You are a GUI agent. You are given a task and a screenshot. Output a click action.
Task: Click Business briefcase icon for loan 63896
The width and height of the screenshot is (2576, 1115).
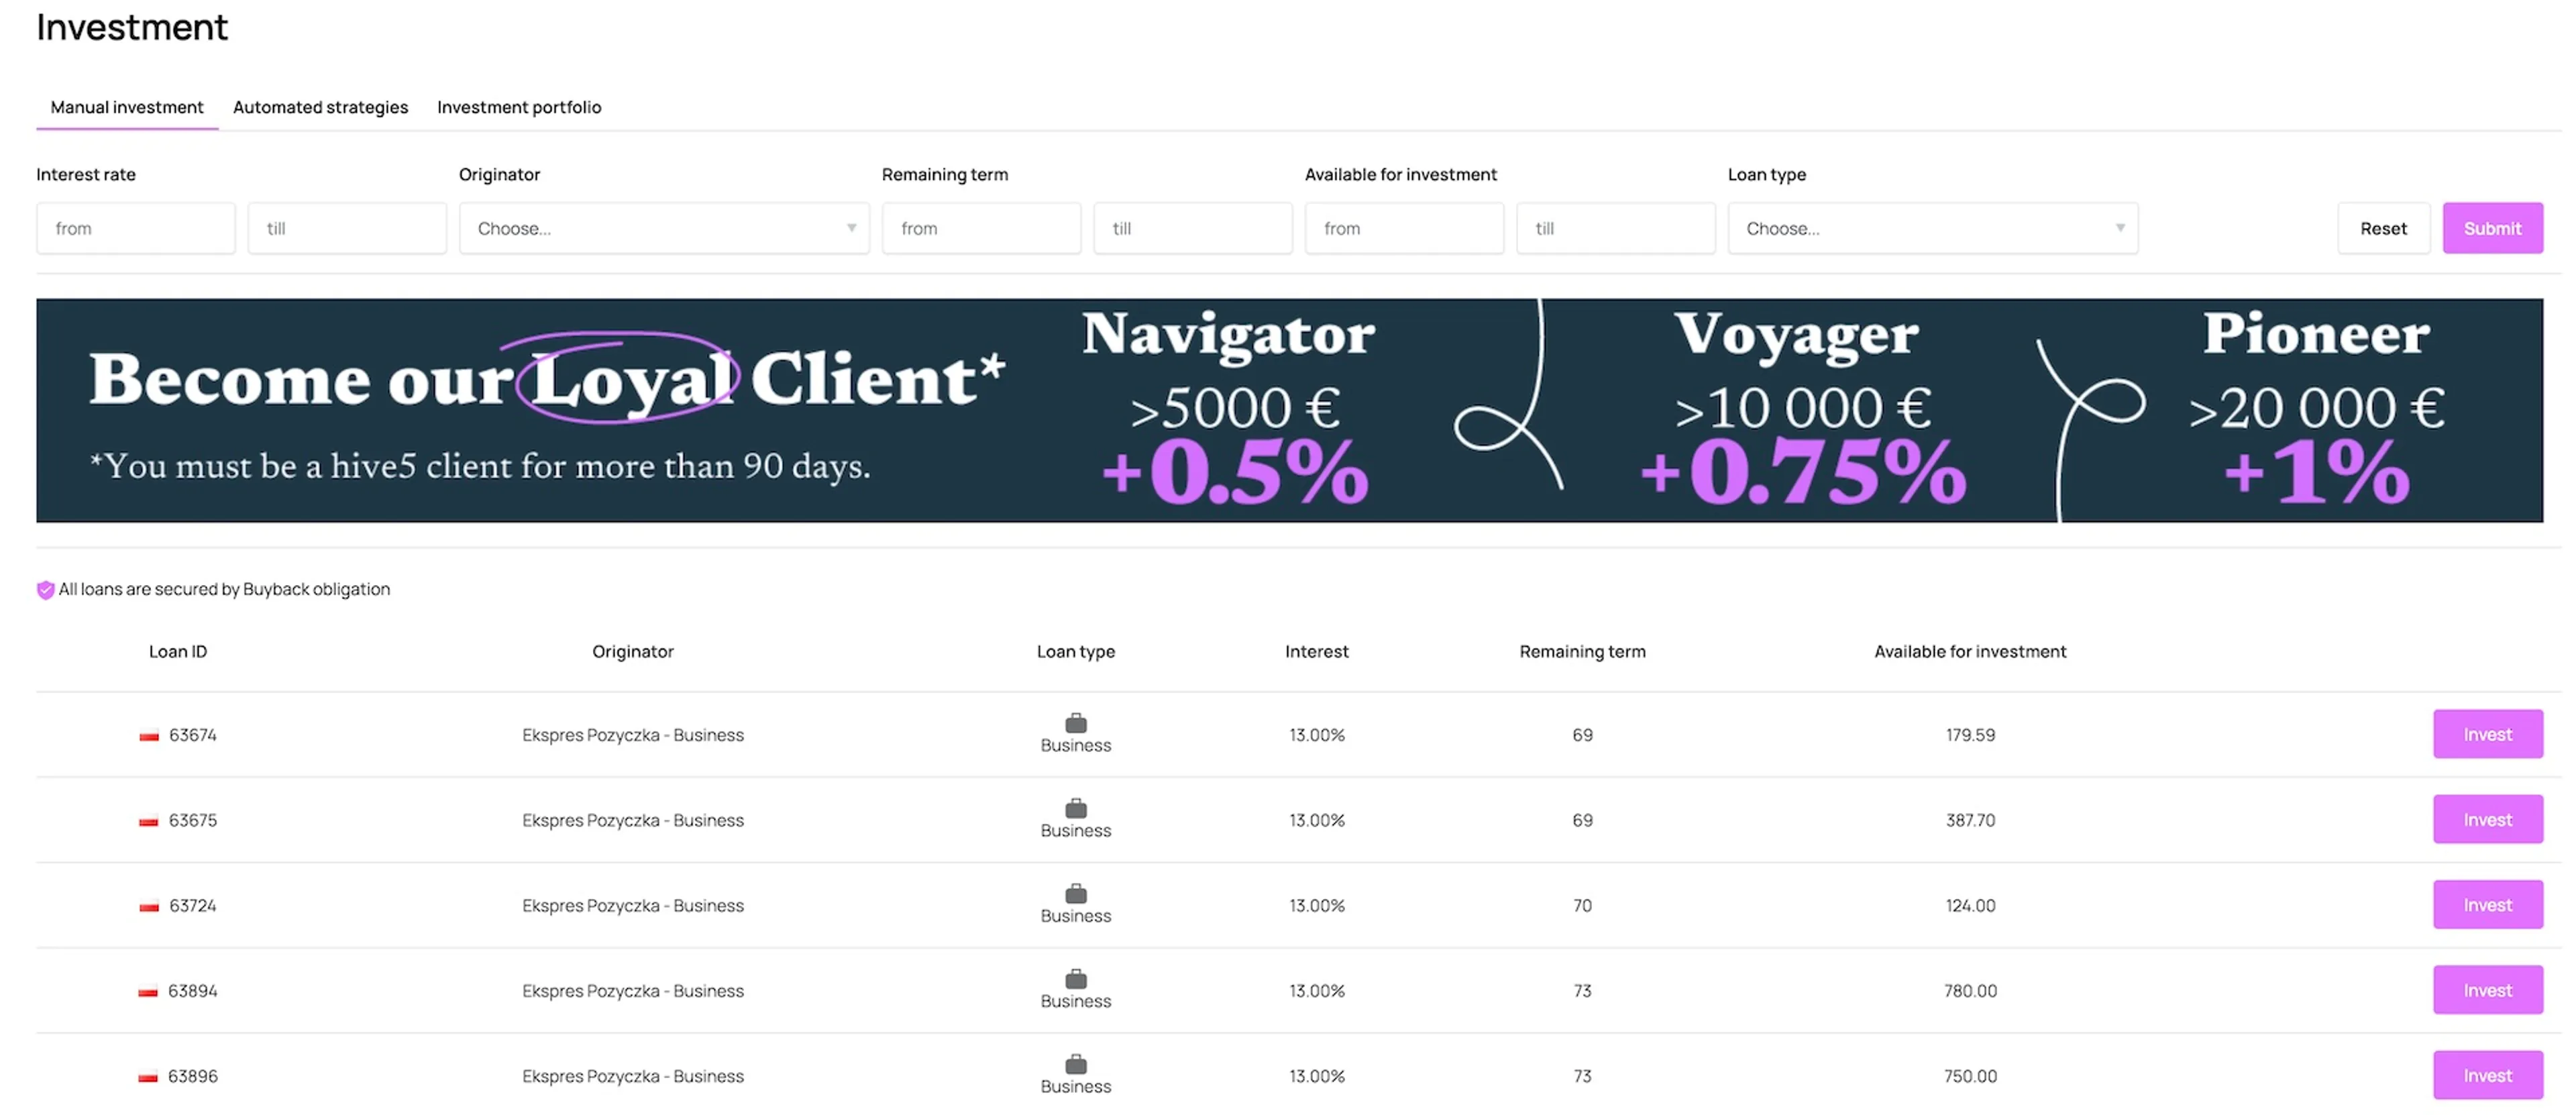pyautogui.click(x=1076, y=1064)
